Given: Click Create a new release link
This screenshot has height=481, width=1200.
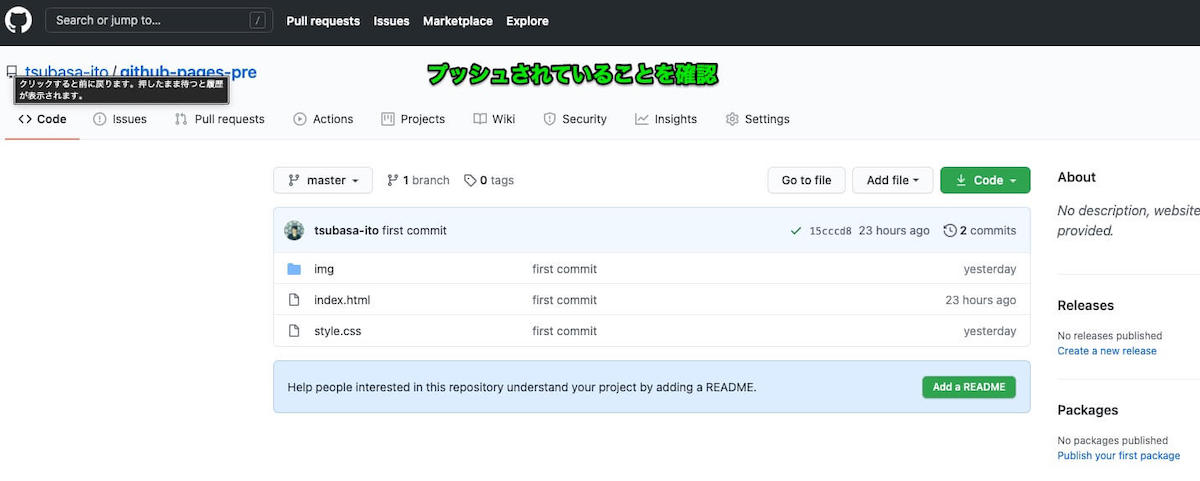Looking at the screenshot, I should coord(1107,351).
